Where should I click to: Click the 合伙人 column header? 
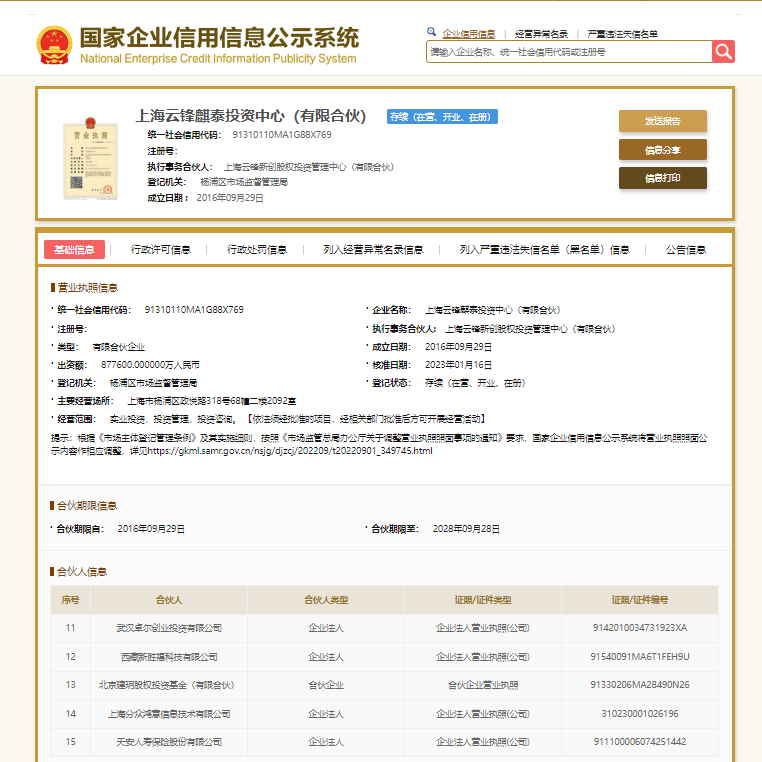[169, 600]
